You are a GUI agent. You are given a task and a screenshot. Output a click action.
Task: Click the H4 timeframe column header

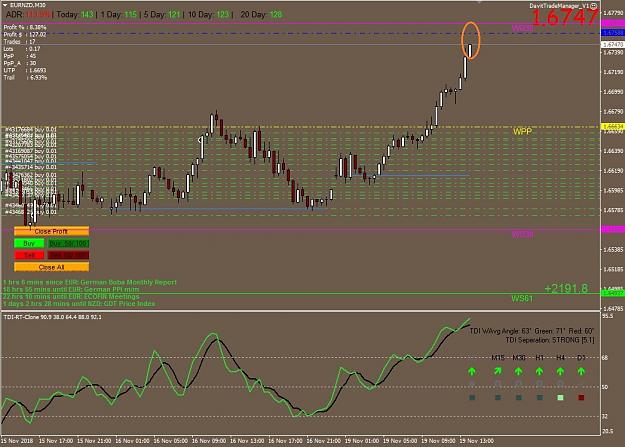(560, 358)
